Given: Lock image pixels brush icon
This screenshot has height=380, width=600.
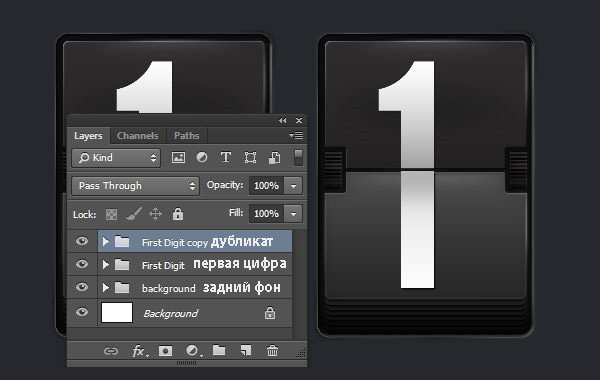Looking at the screenshot, I should click(134, 214).
